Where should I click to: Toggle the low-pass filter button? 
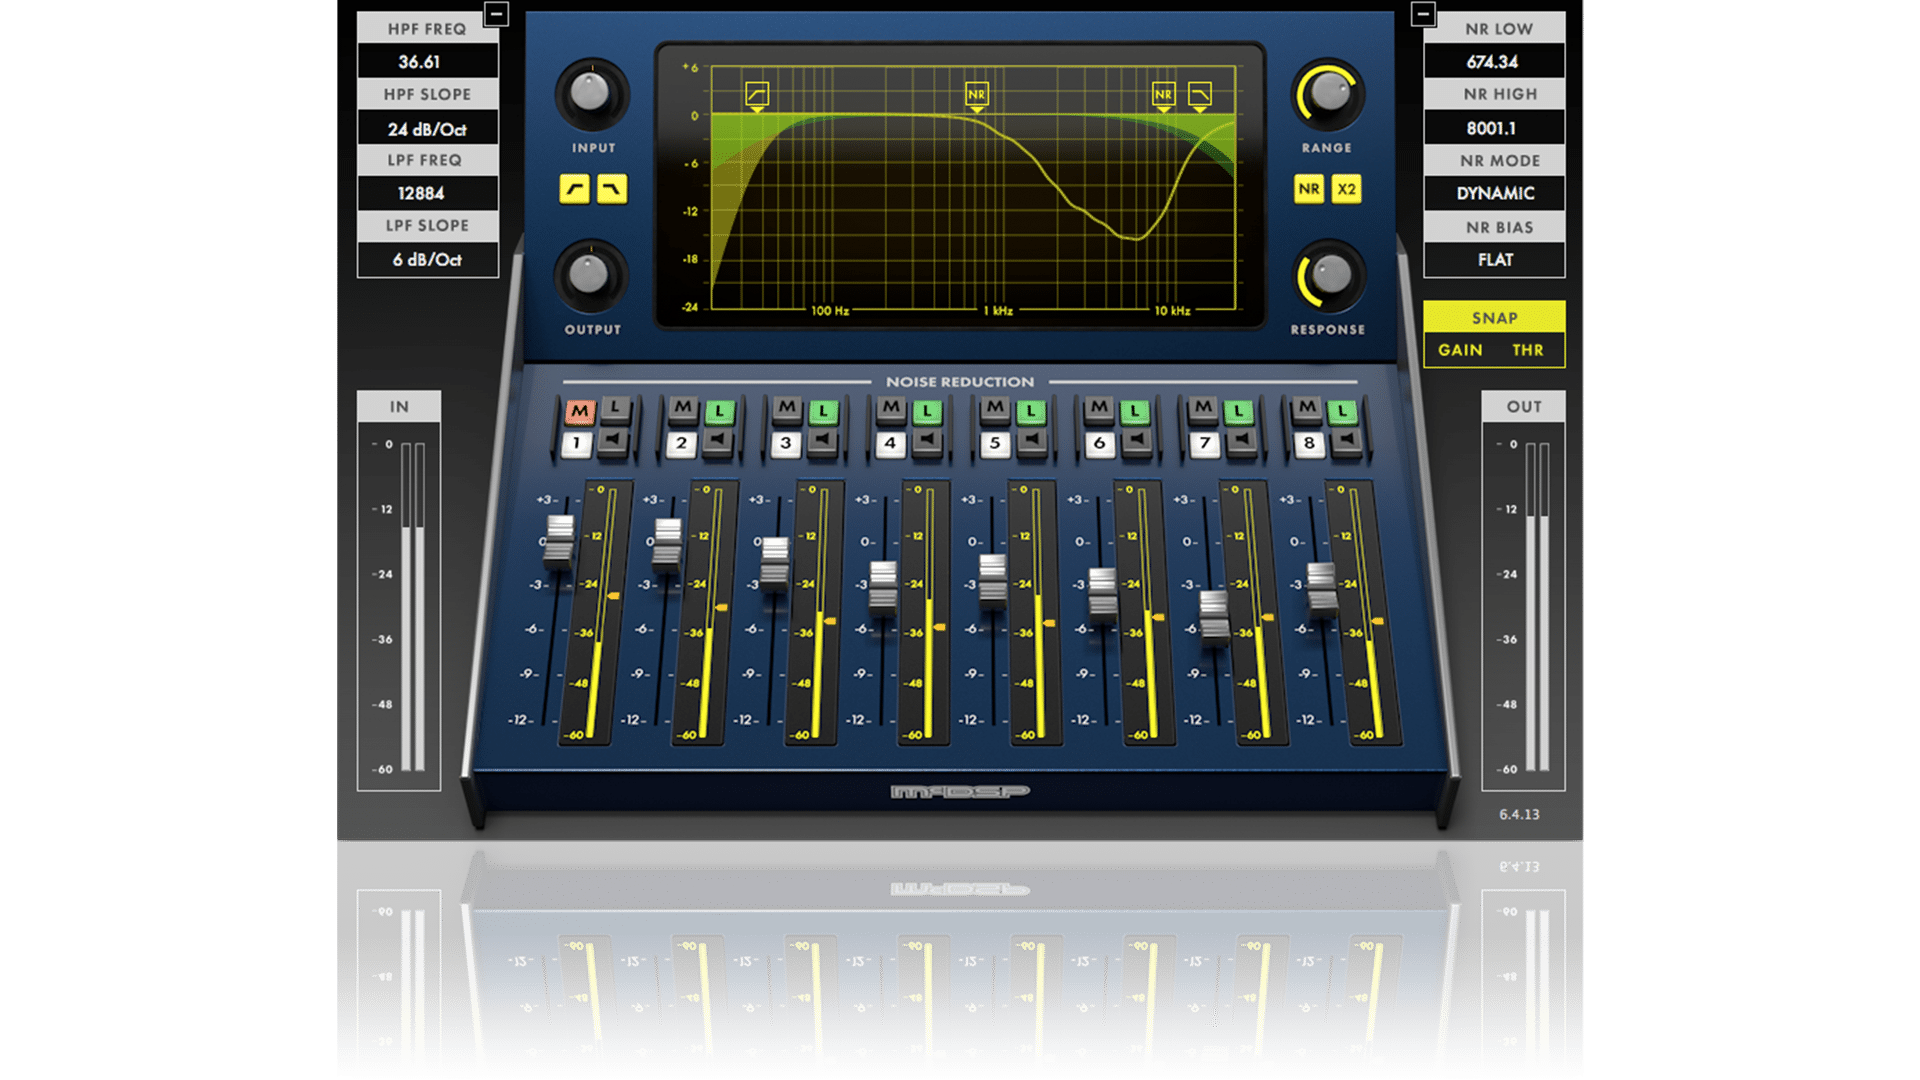(612, 188)
